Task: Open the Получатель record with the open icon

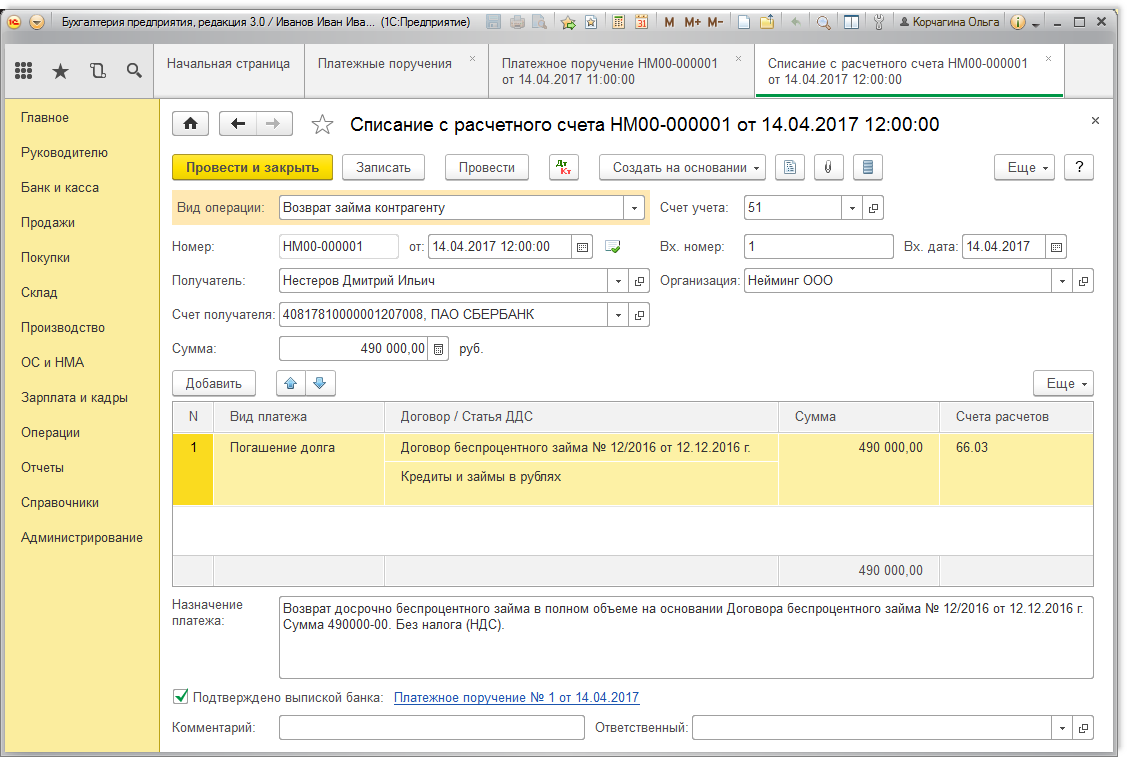Action: click(x=639, y=281)
